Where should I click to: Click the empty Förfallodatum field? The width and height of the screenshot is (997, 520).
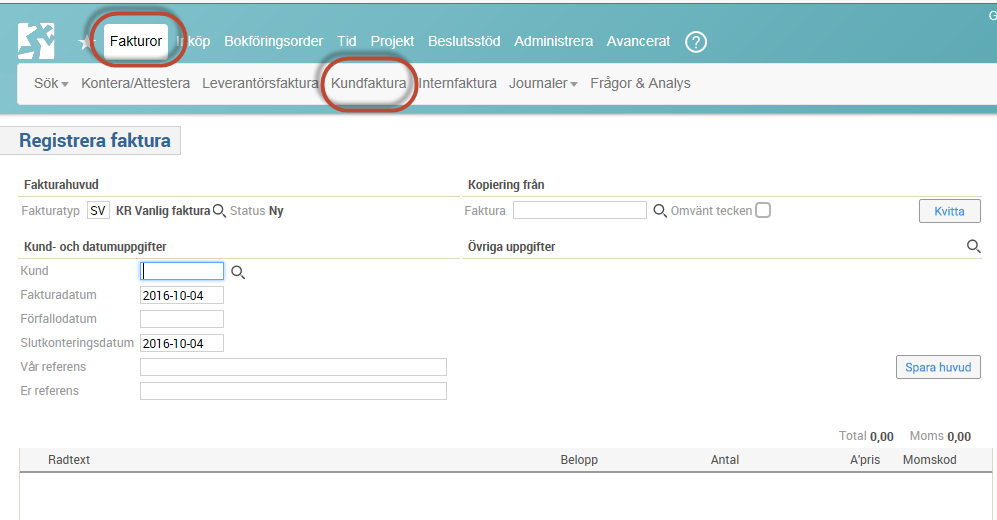[x=182, y=319]
